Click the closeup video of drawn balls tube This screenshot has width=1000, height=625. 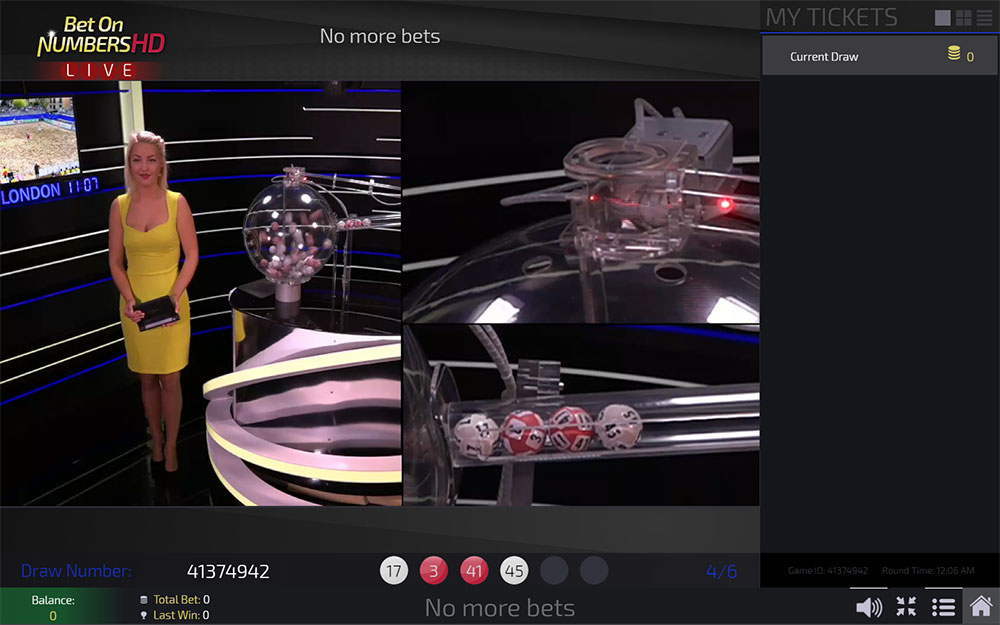580,415
